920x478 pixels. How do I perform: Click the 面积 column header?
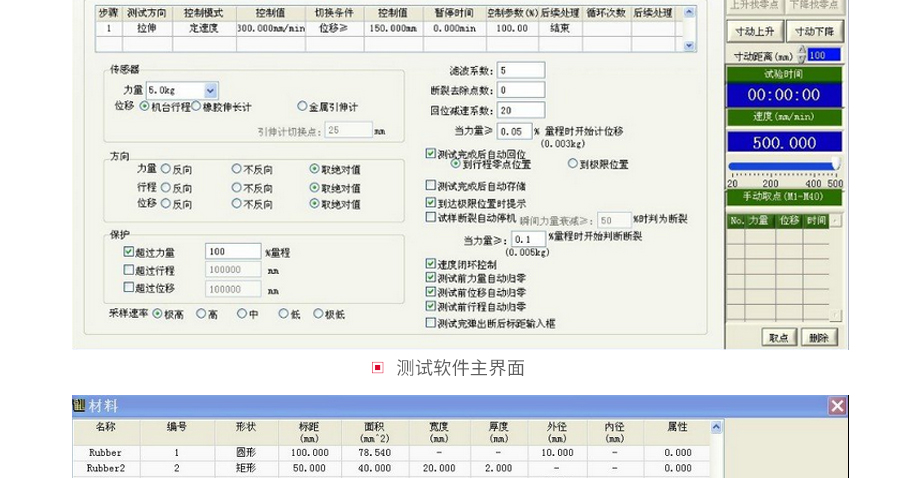point(375,432)
